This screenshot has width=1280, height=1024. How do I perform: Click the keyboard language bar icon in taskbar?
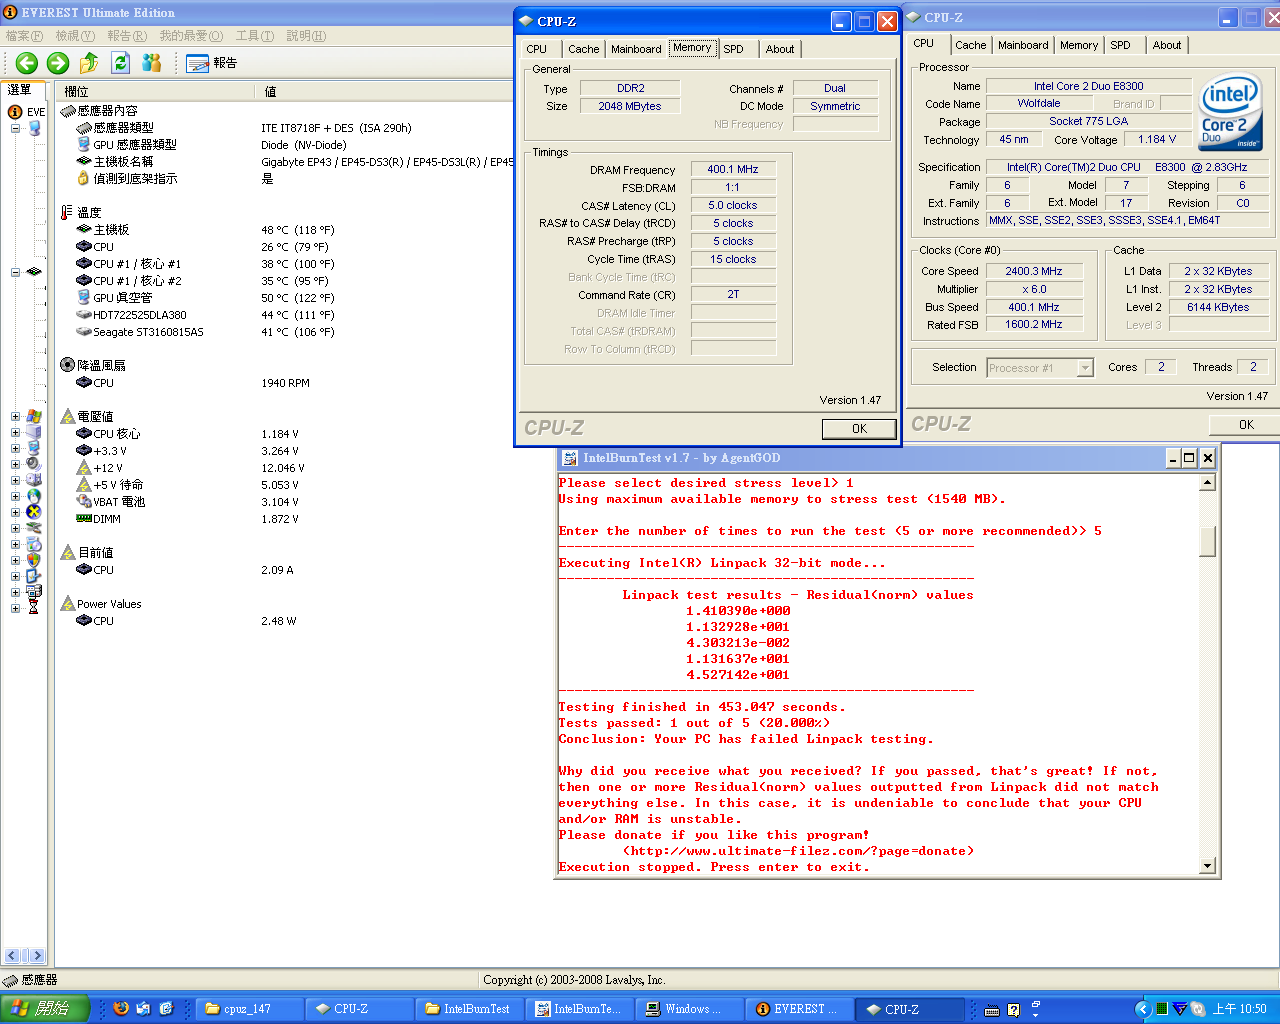(992, 1010)
